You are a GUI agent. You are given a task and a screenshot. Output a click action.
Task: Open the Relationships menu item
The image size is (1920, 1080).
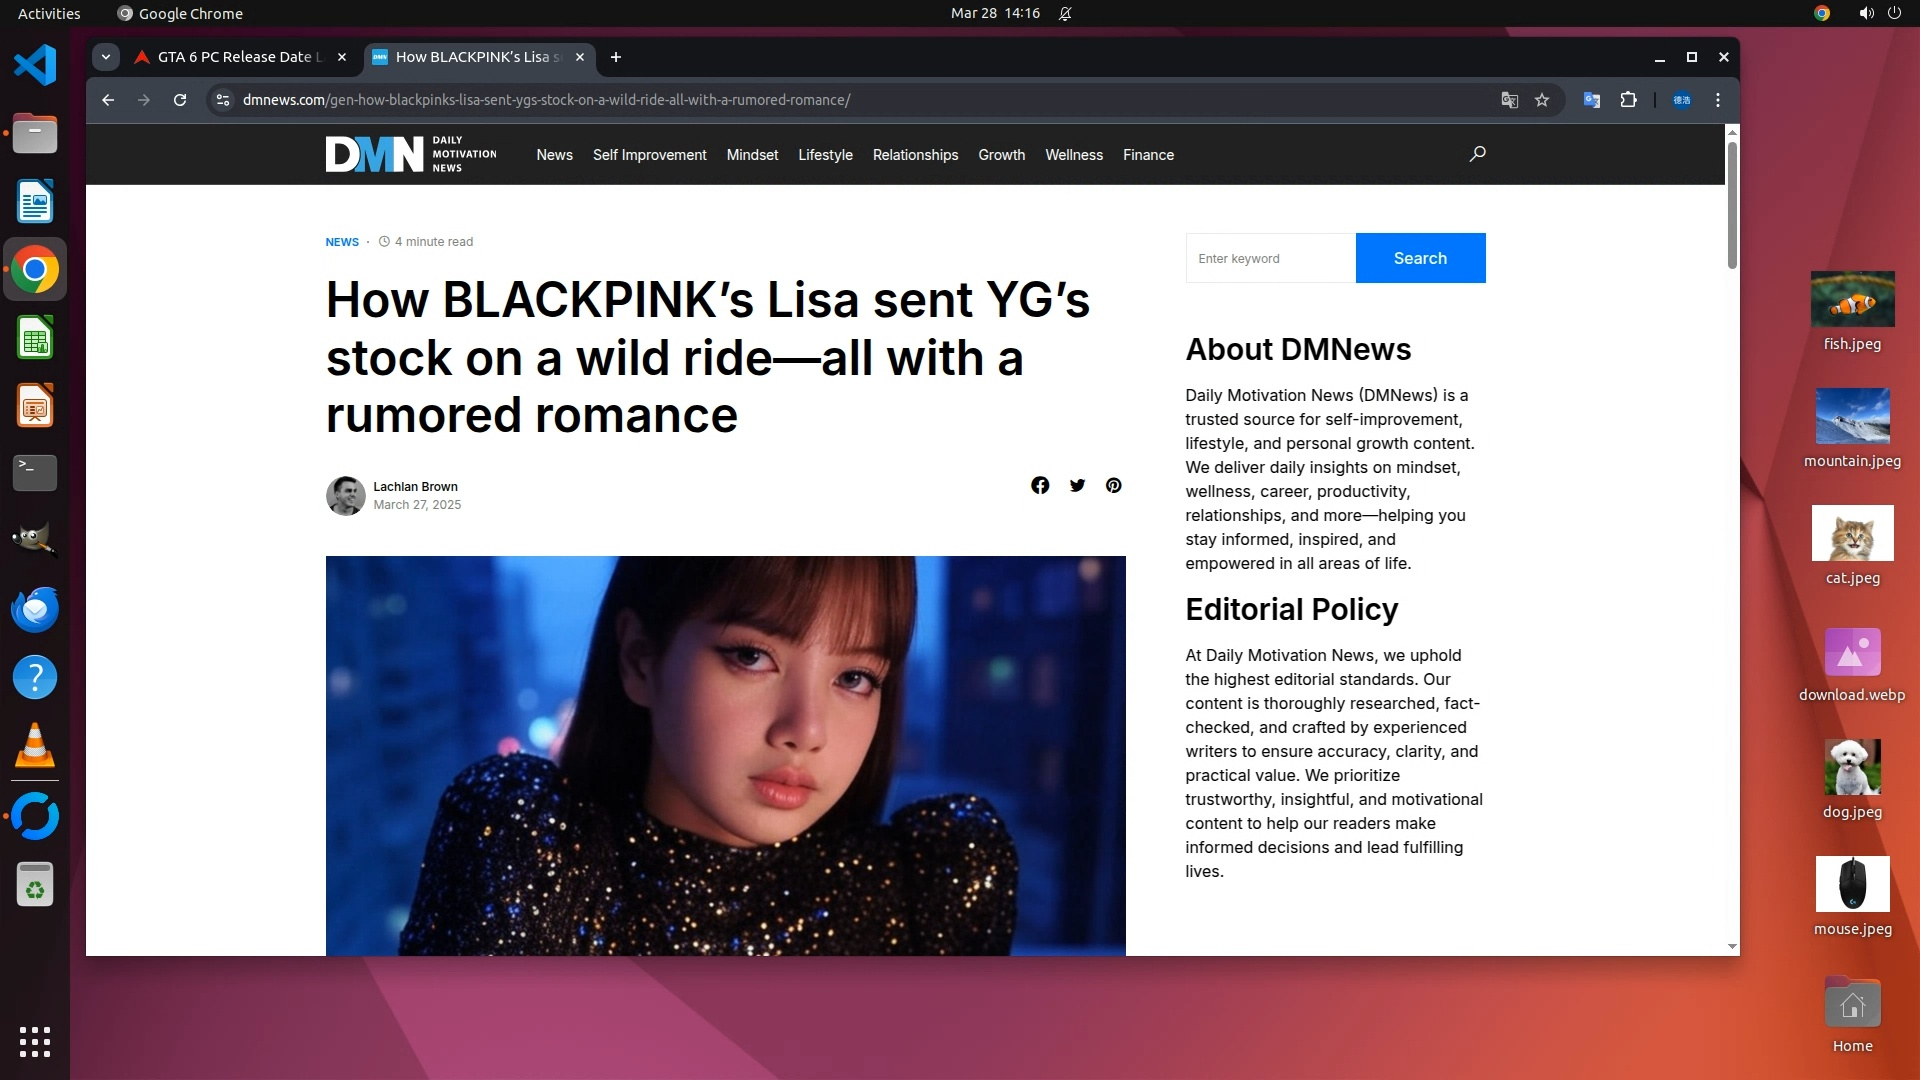914,155
